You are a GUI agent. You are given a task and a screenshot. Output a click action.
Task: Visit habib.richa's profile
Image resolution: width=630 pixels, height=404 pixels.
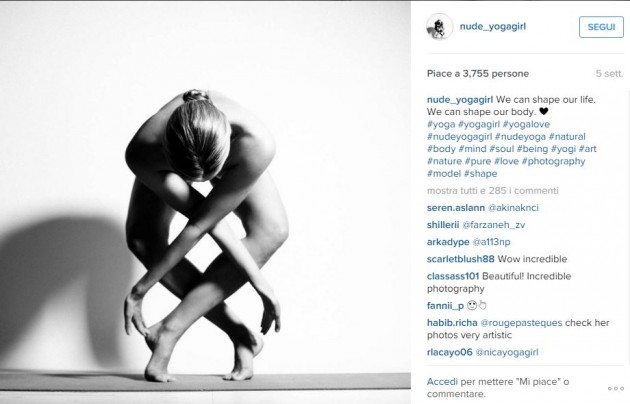coord(452,323)
